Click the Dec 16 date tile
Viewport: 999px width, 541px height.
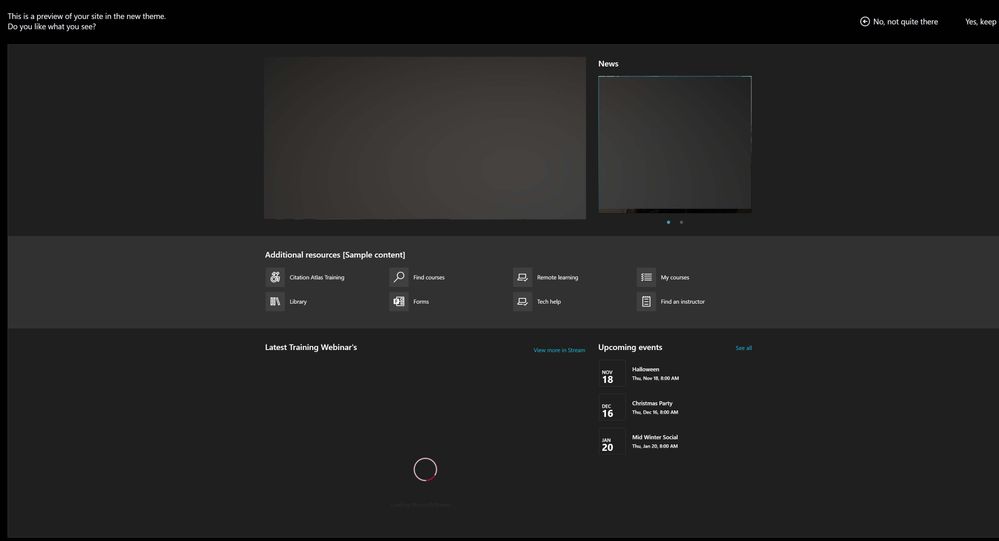(612, 408)
